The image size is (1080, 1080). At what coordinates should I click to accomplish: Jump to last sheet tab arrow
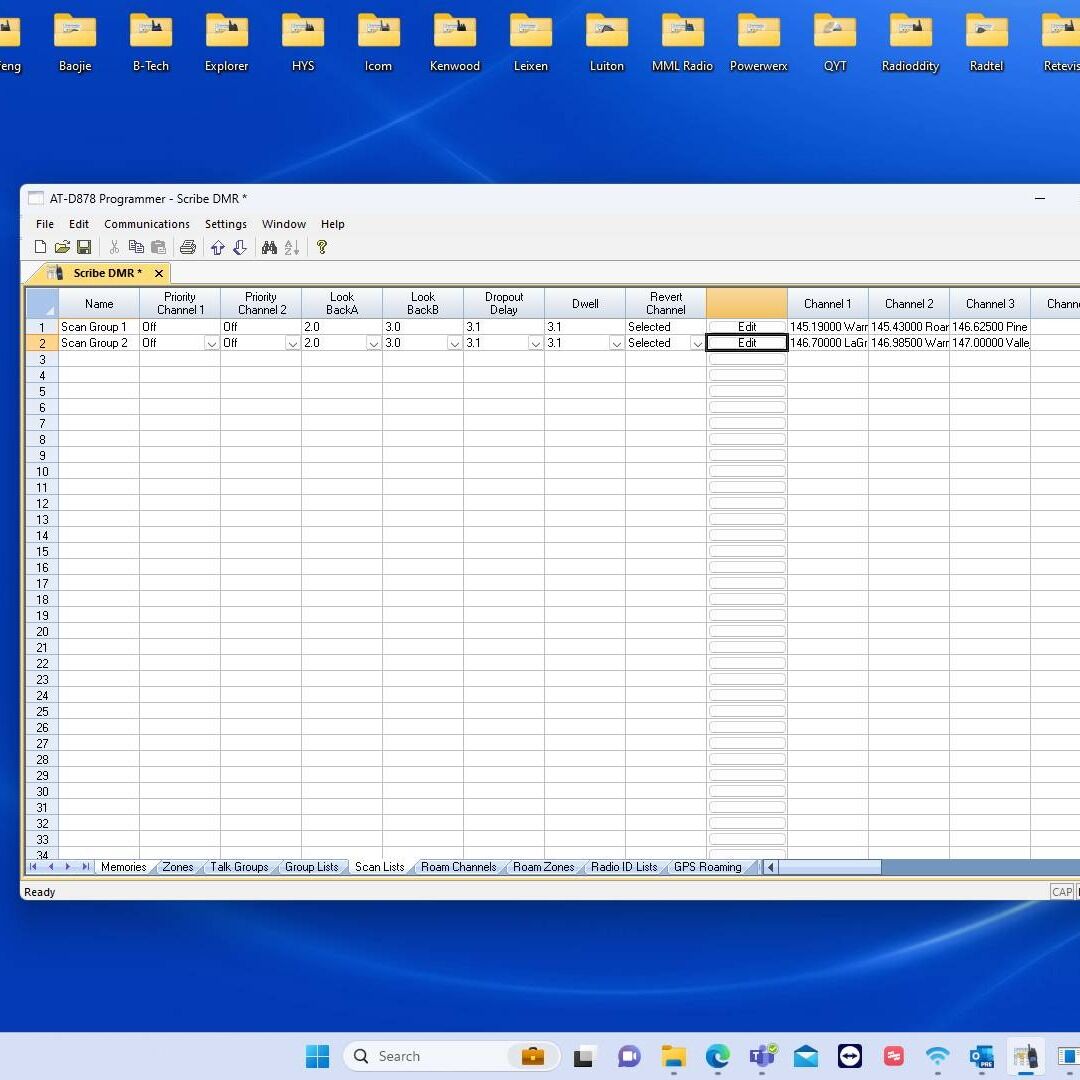pos(85,867)
